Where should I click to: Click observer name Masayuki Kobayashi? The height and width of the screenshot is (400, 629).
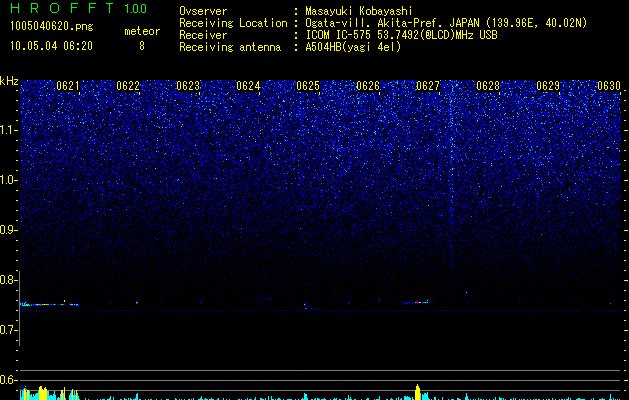click(359, 11)
